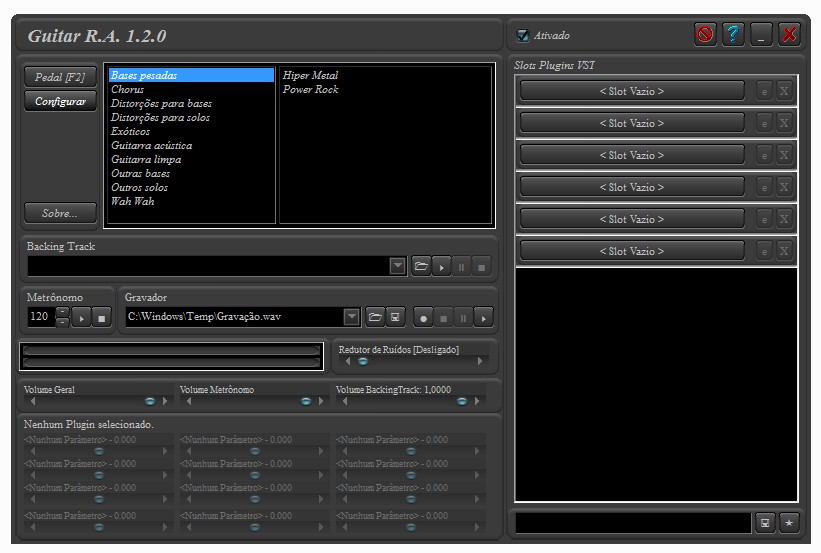Click the 'X' remove button of first slot
Screen dimensions: 821x553
(784, 91)
